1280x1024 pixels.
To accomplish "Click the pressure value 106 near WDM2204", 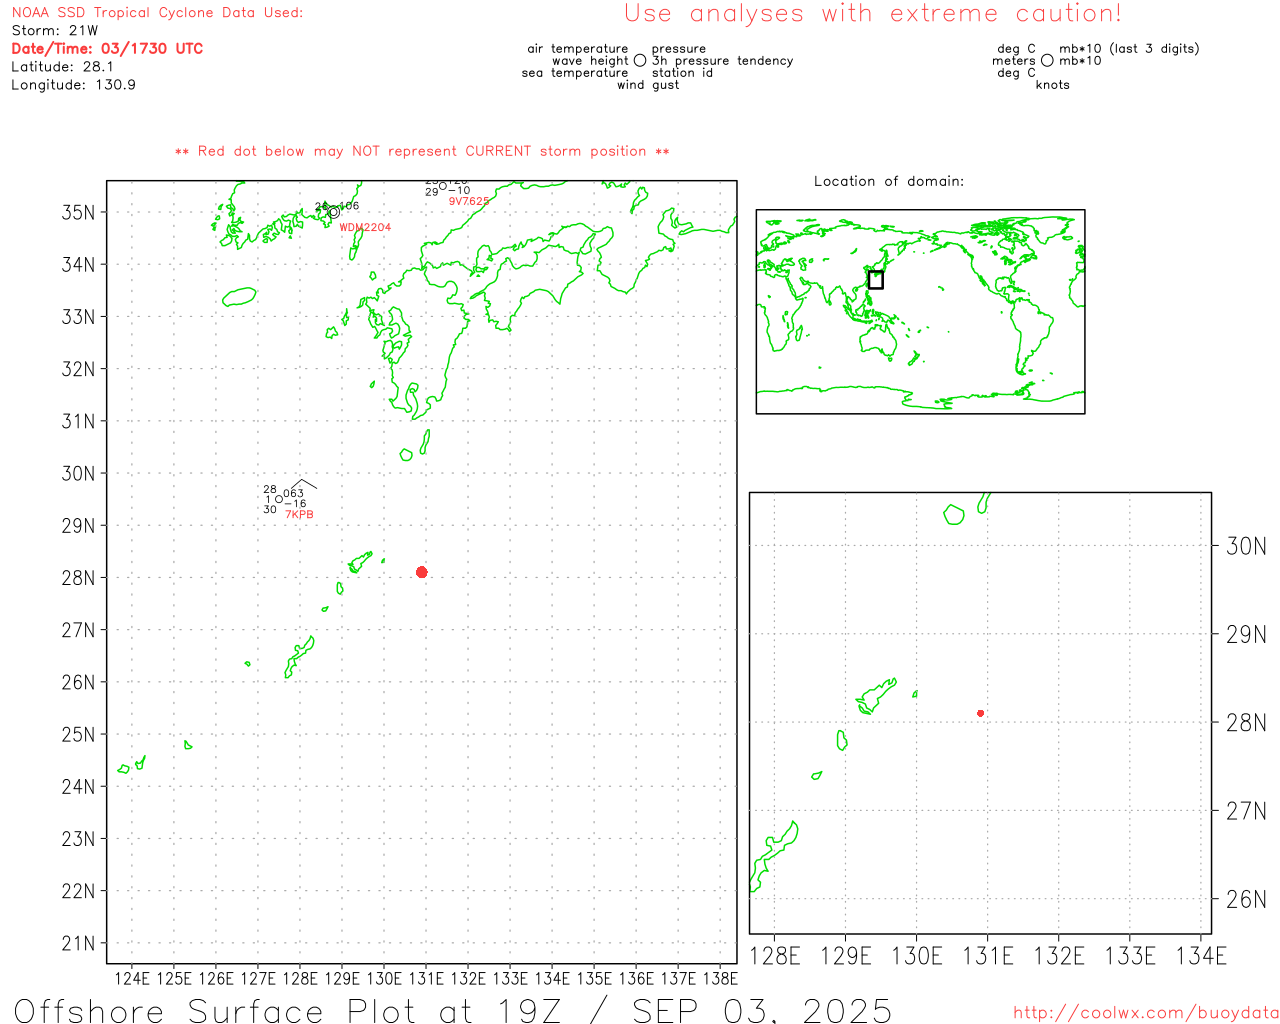I will click(348, 206).
